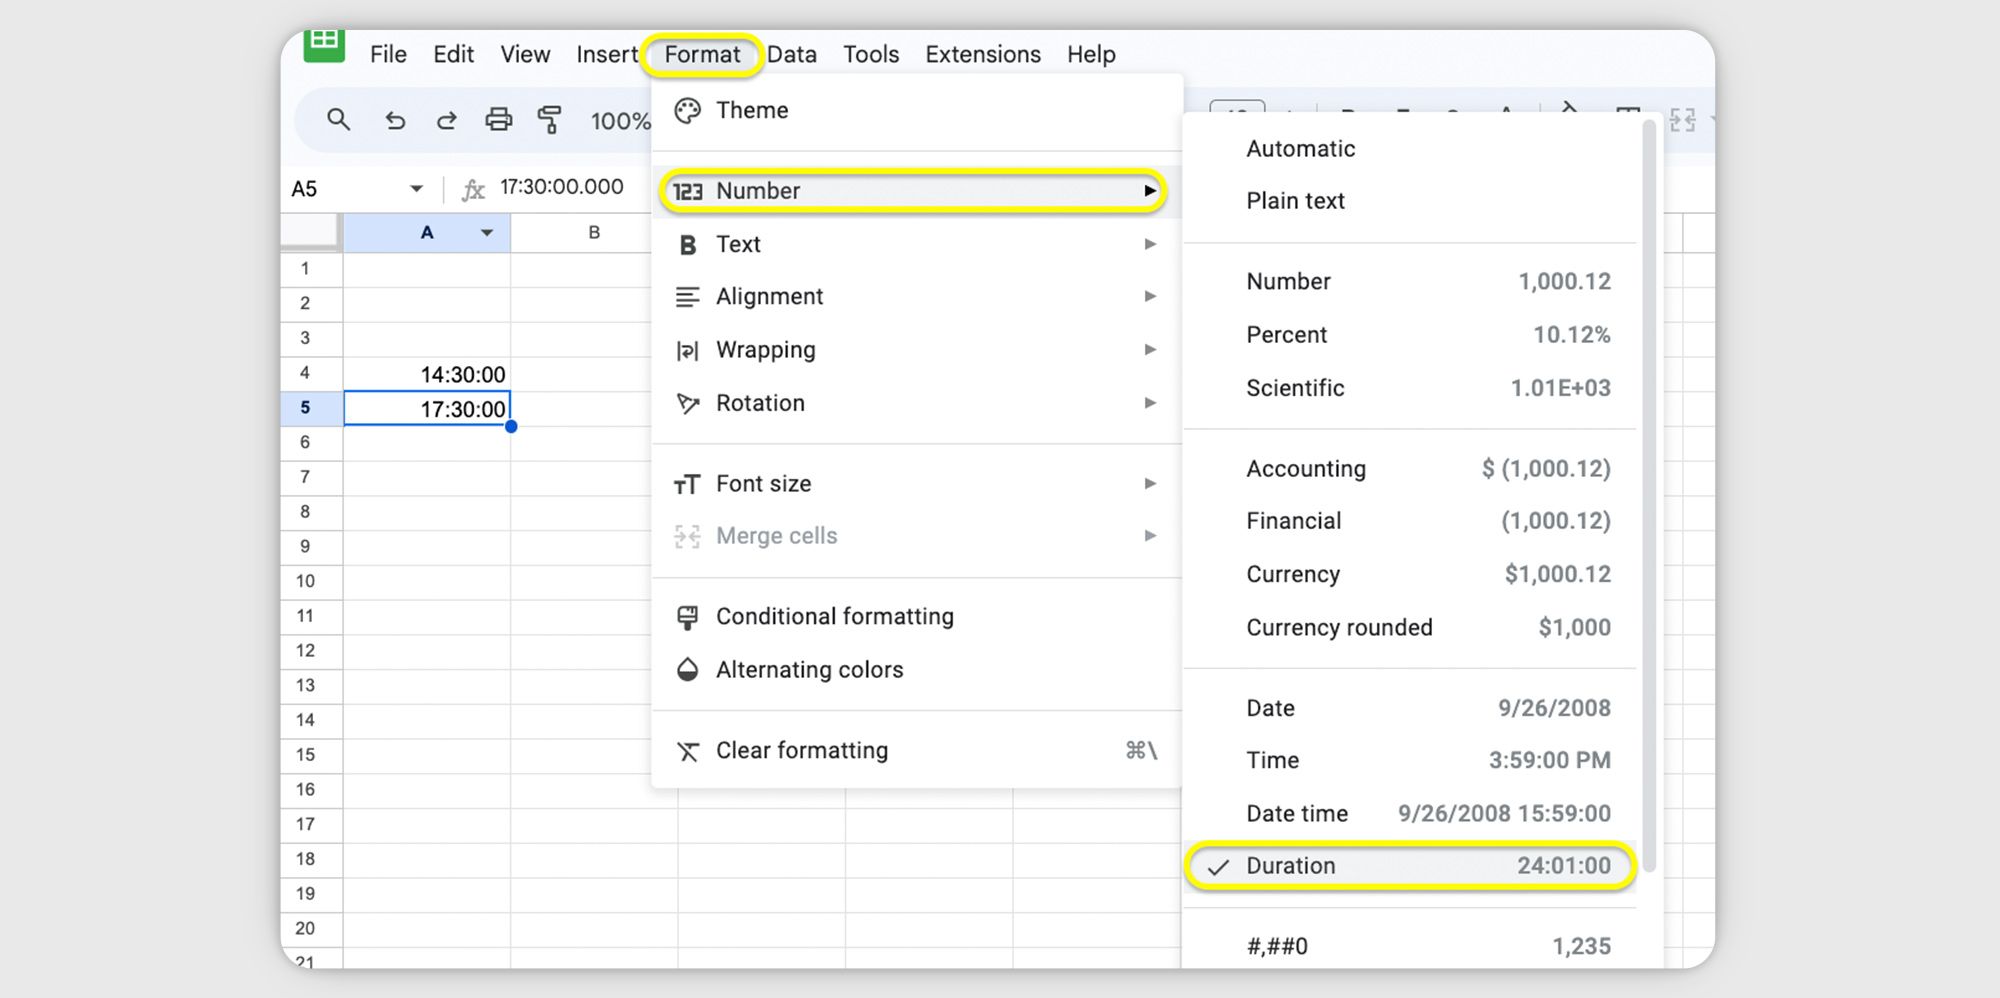
Task: Select the checked Duration format
Action: point(1290,866)
